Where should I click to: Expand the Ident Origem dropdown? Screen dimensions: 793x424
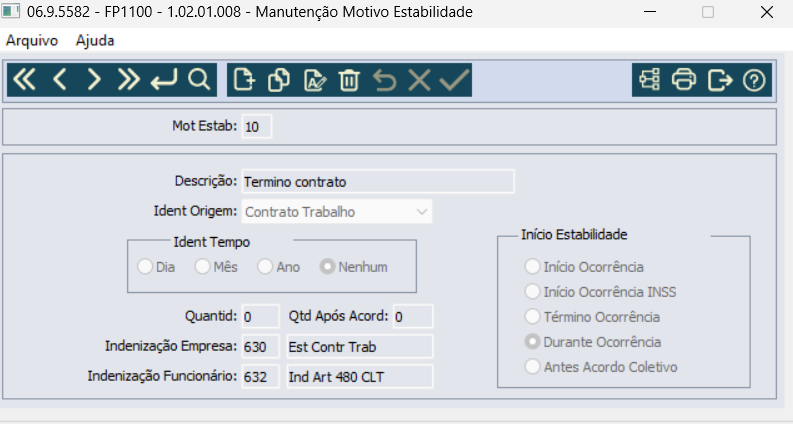coord(422,212)
